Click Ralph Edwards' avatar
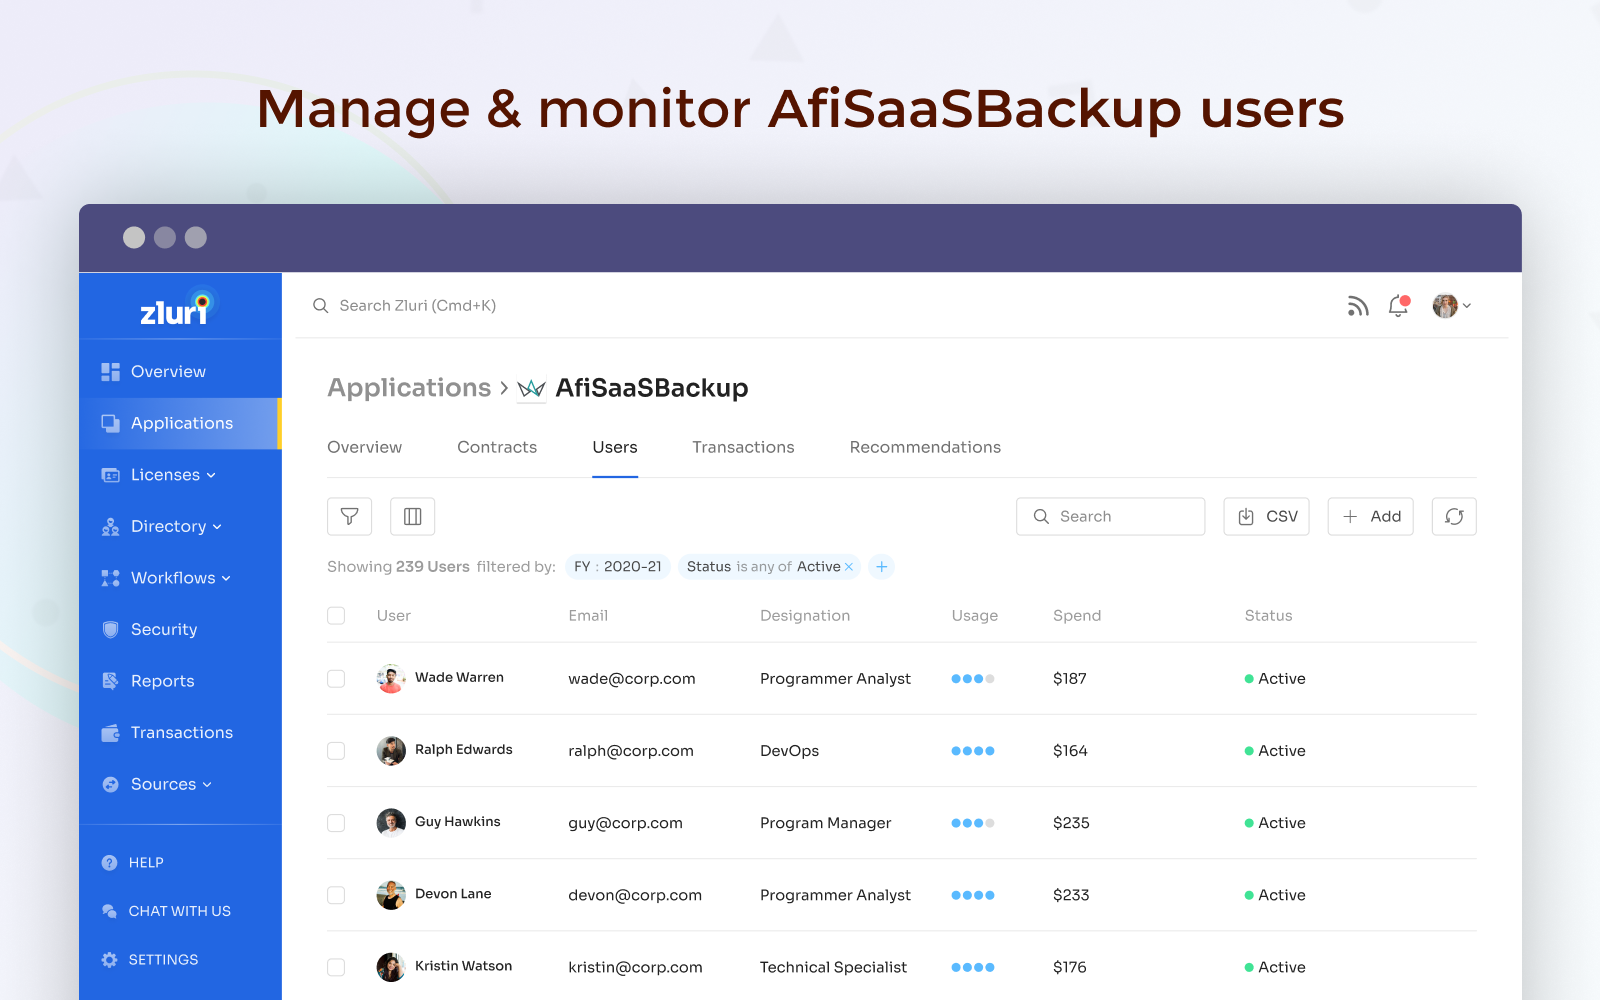The height and width of the screenshot is (1000, 1600). (391, 750)
